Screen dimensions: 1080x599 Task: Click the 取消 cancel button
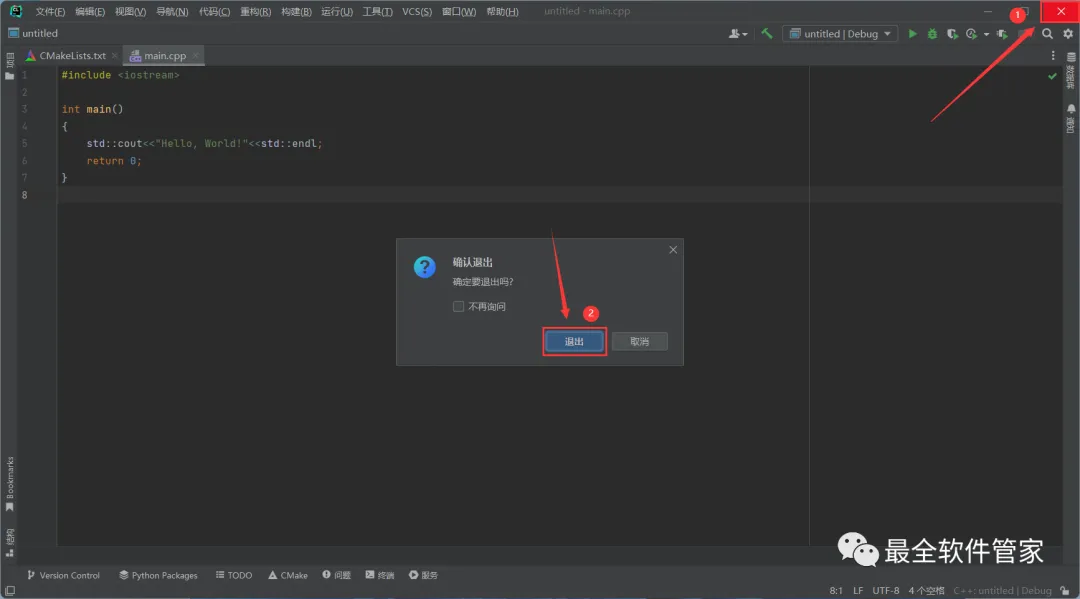(x=639, y=341)
